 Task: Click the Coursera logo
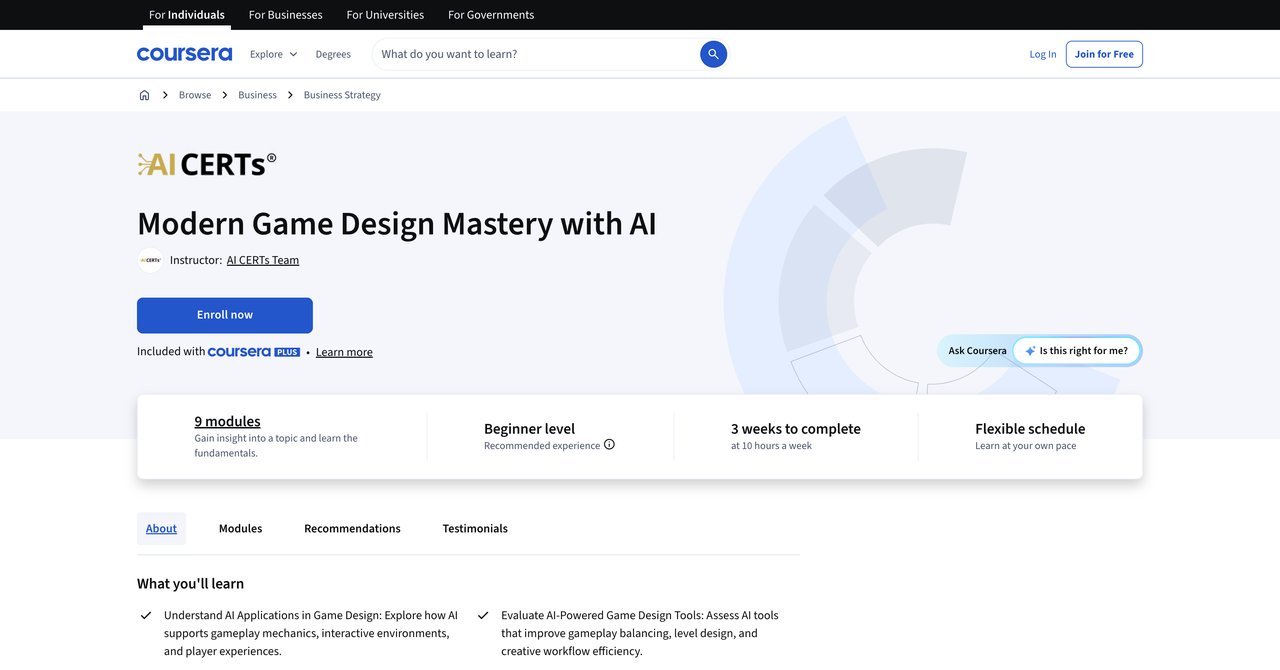pos(184,54)
